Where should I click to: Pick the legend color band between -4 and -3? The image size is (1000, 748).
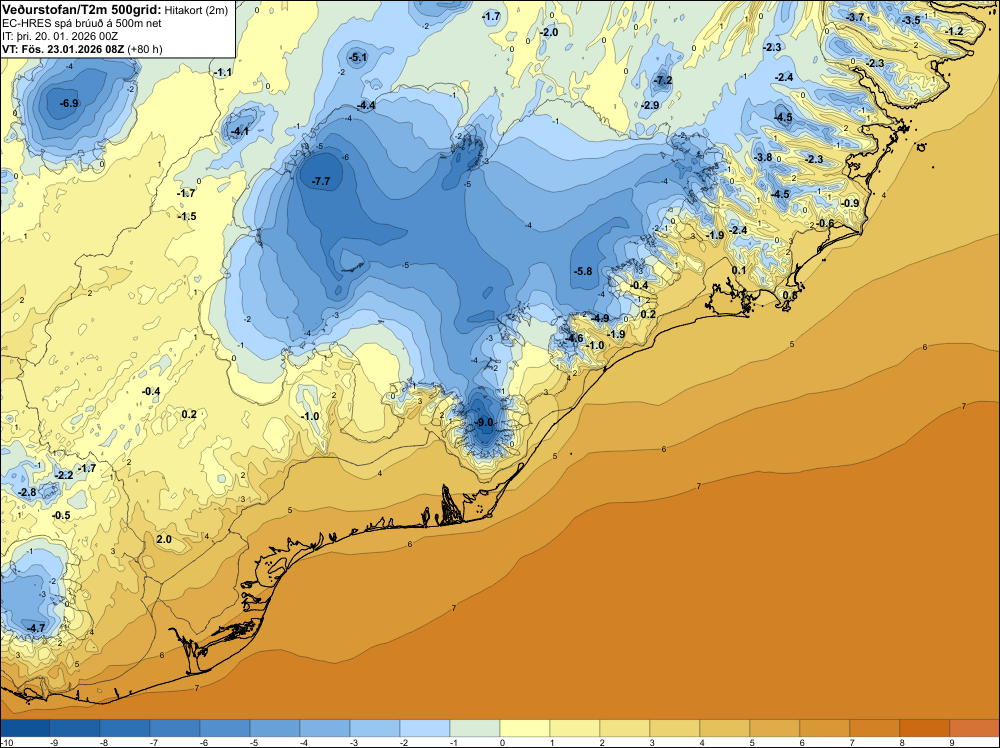coord(325,728)
